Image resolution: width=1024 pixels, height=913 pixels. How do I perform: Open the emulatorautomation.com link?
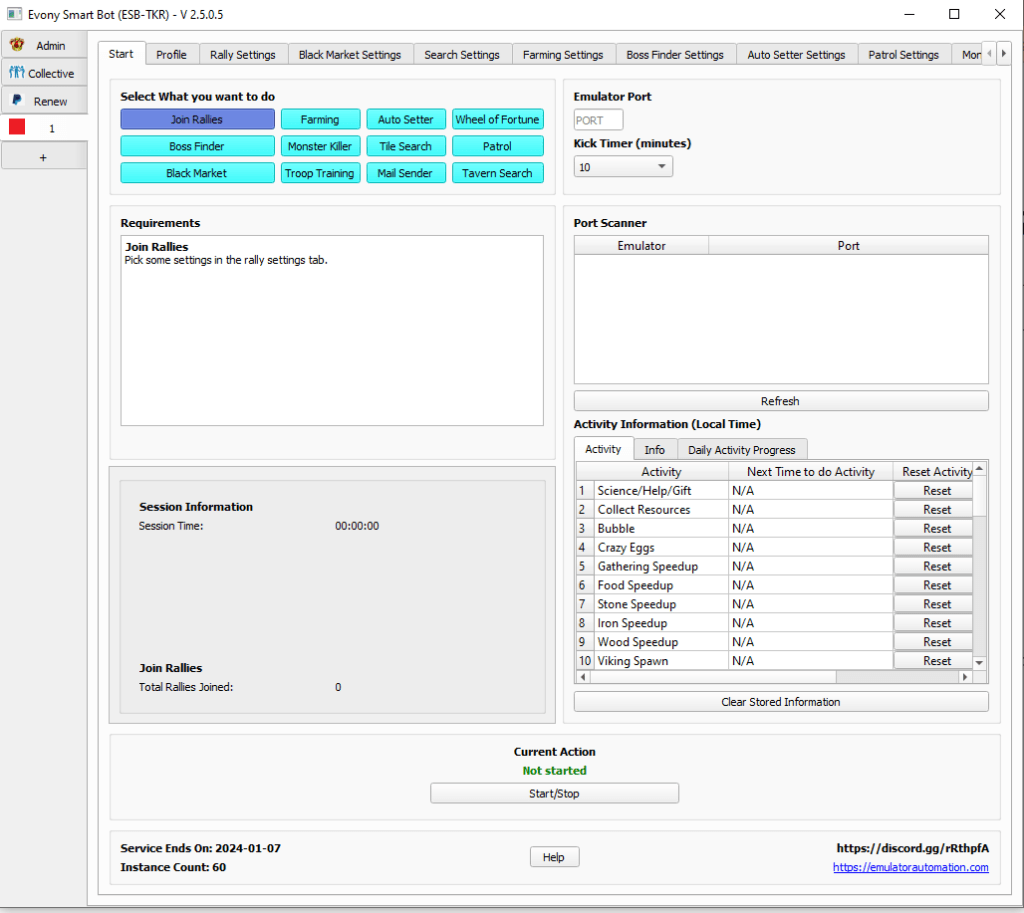910,867
